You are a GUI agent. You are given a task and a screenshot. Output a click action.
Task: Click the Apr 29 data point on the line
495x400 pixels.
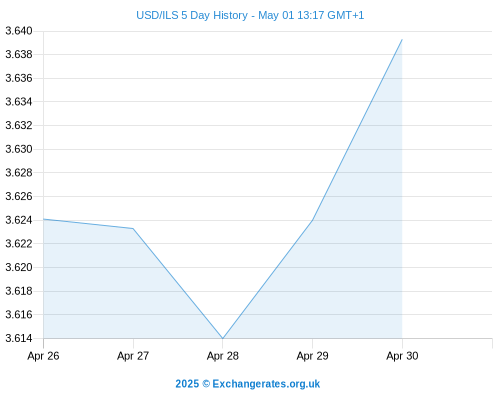[312, 220]
